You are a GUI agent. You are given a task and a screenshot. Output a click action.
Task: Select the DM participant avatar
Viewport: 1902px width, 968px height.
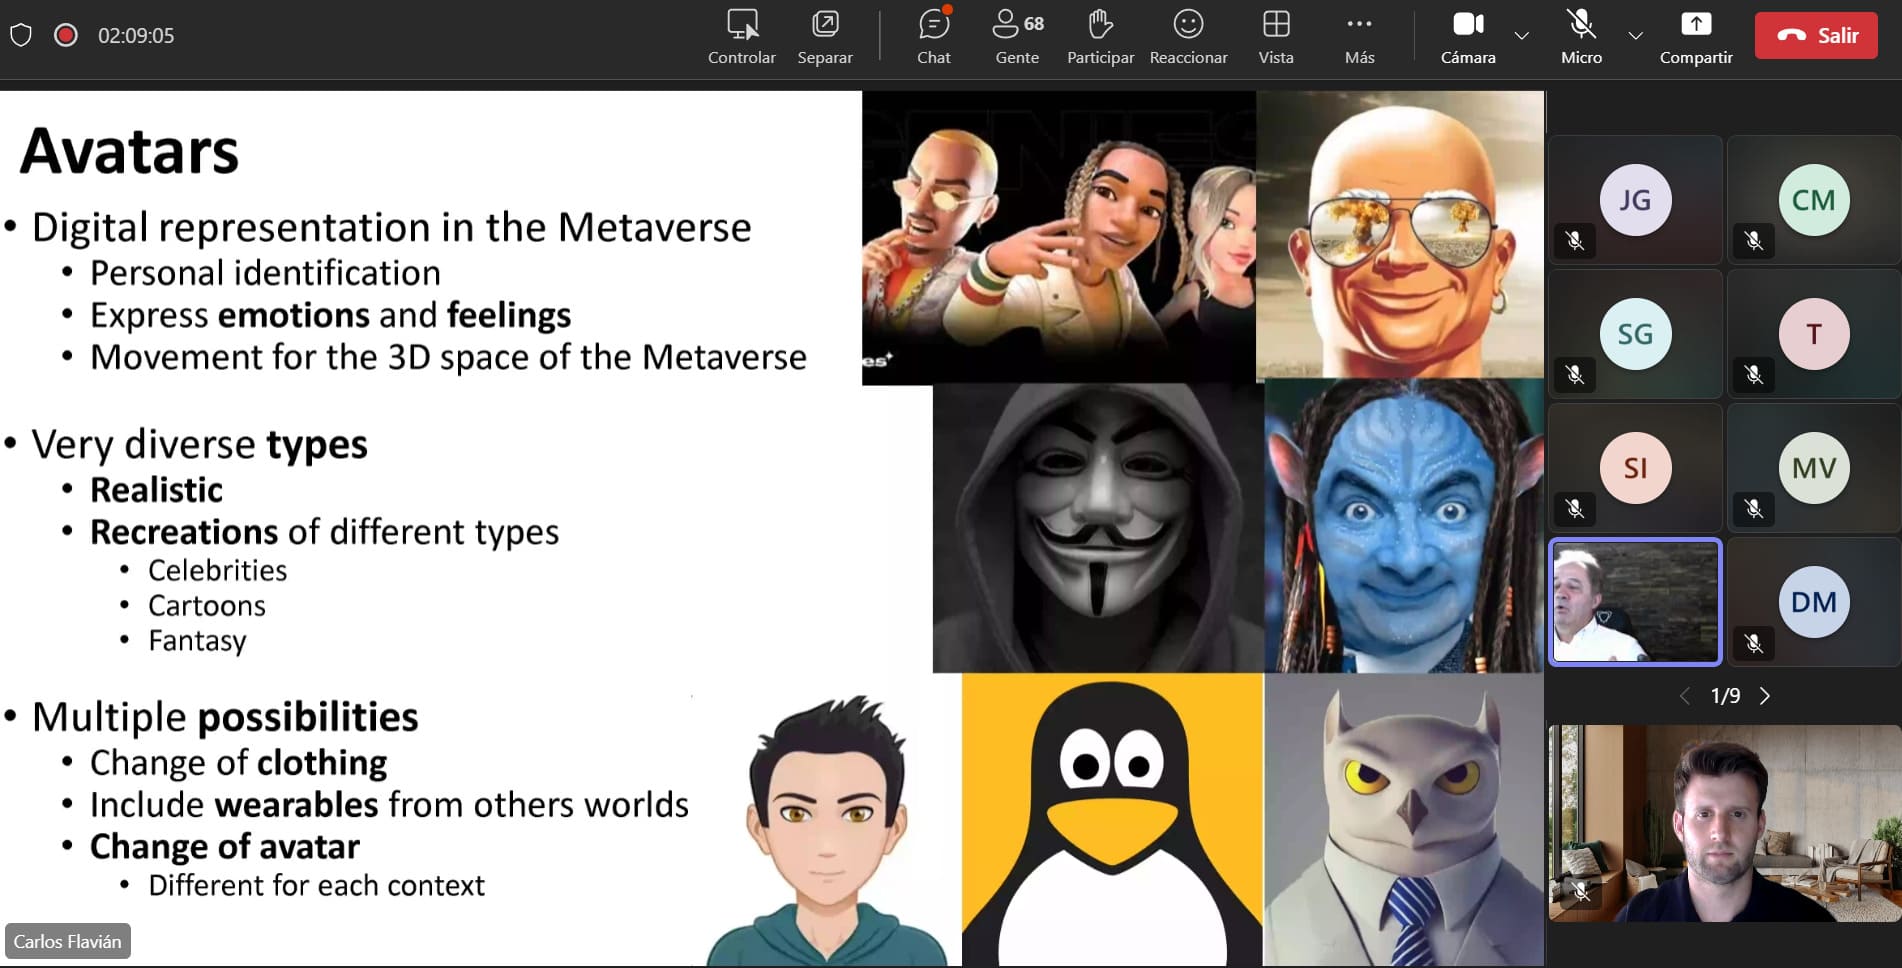[1813, 602]
